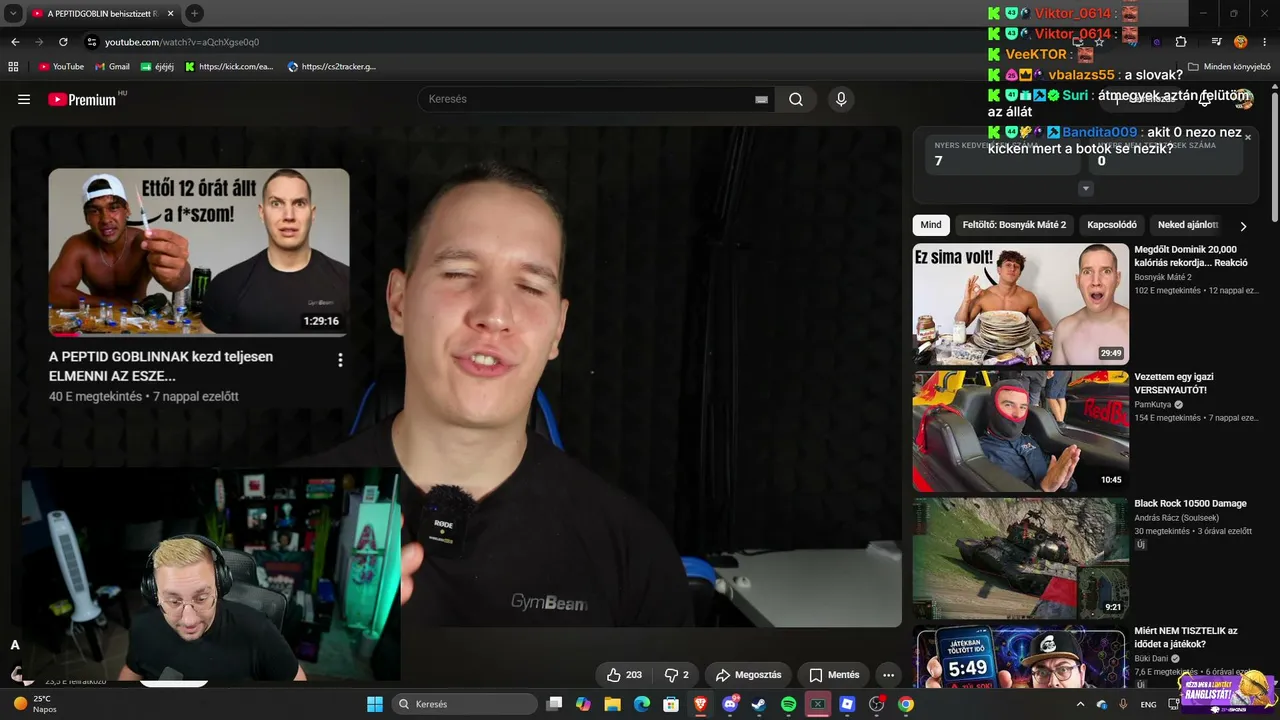This screenshot has width=1280, height=720.
Task: Open Megdőlt Dominik 20,000 kalóriás video thumbnail
Action: (1020, 303)
